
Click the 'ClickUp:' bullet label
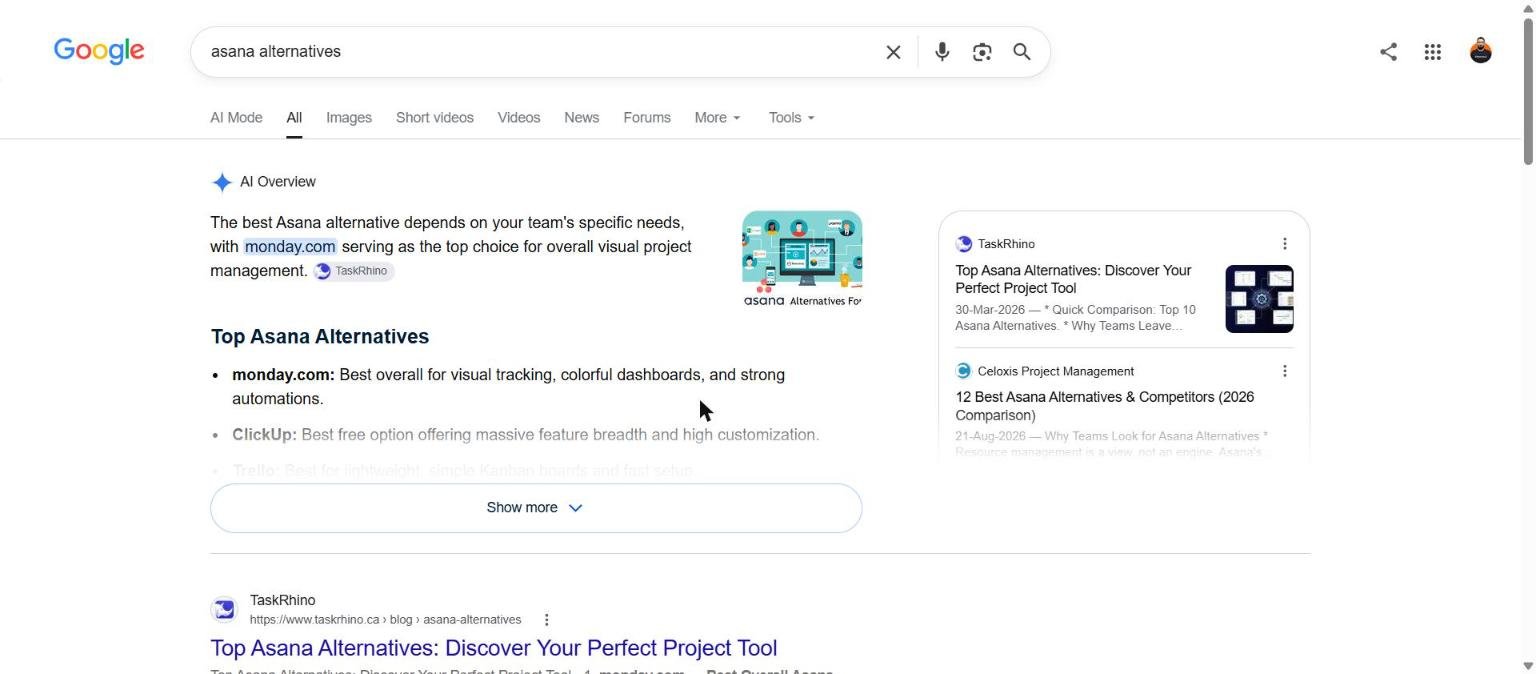(x=264, y=435)
